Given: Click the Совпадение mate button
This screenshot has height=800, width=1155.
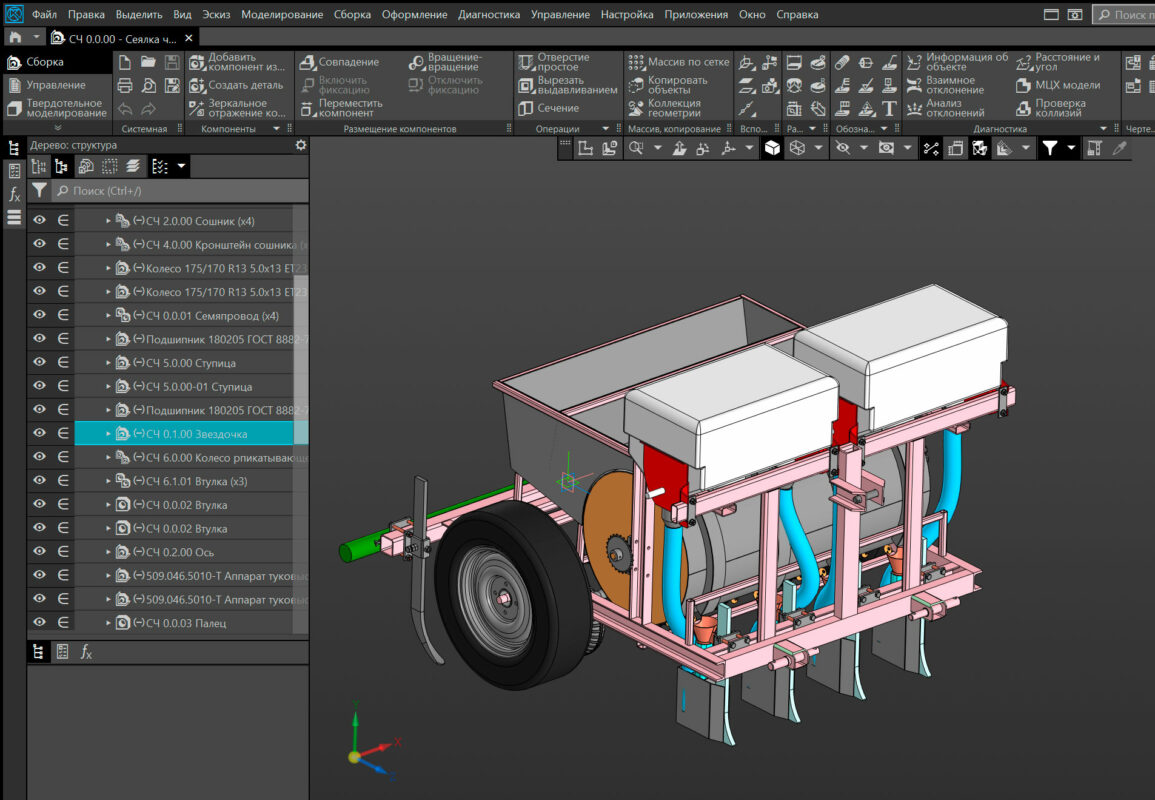Looking at the screenshot, I should coord(340,63).
